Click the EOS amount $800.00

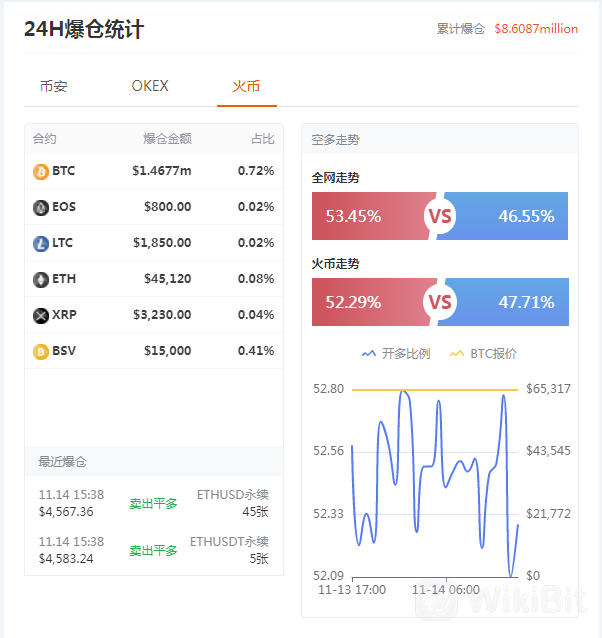click(x=168, y=207)
